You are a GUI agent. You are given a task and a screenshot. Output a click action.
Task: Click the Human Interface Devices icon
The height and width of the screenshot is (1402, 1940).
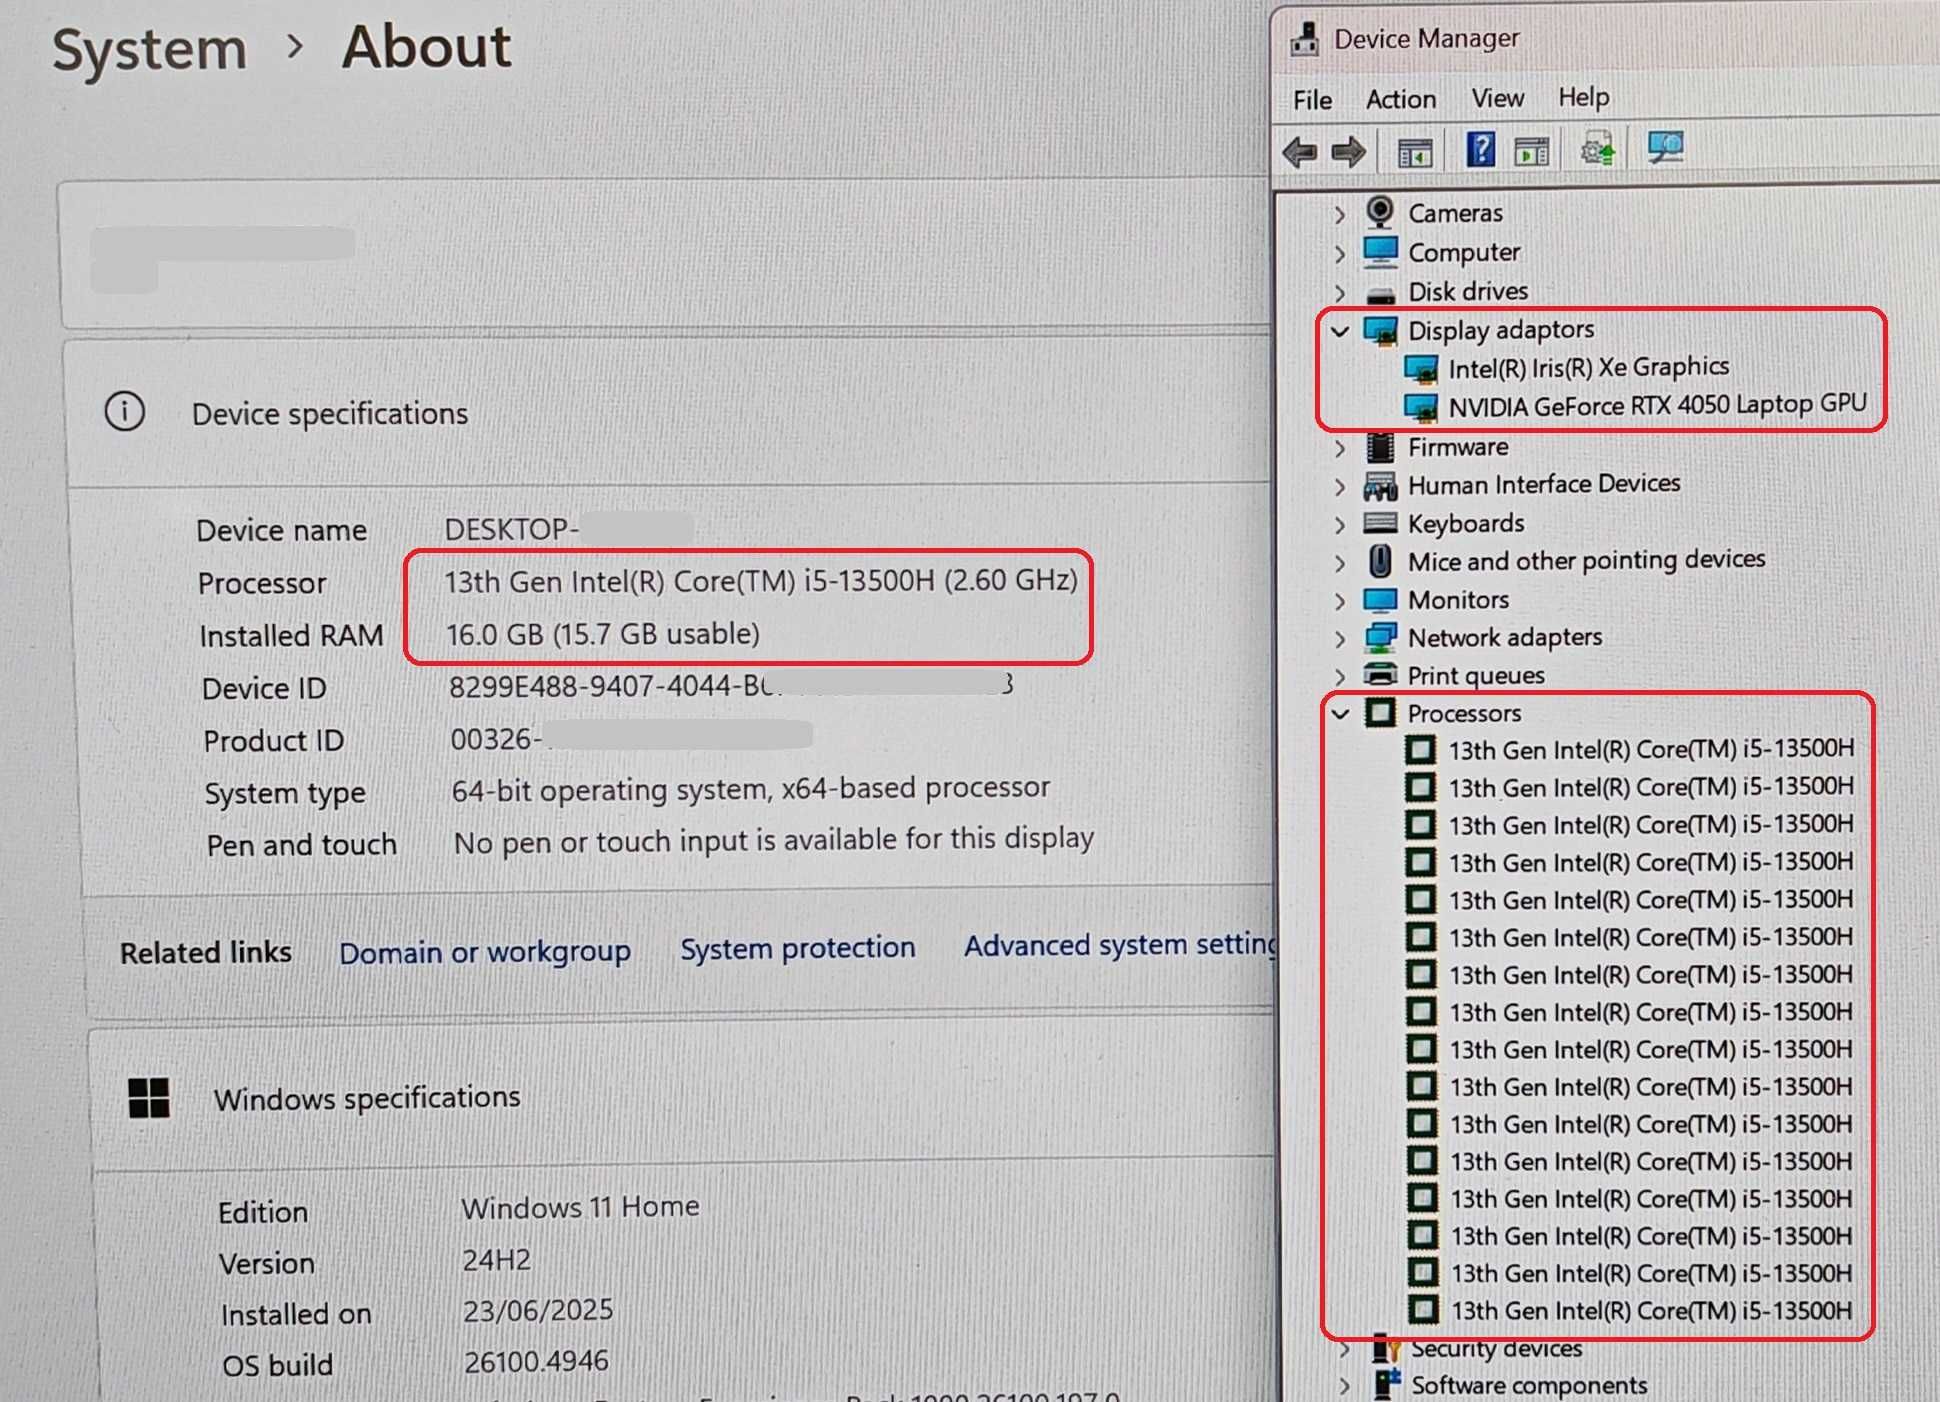1380,486
